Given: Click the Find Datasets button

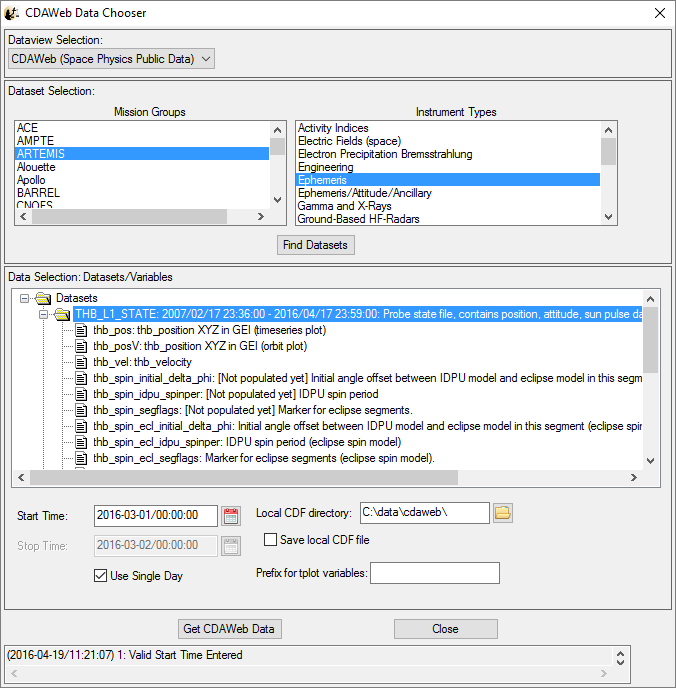Looking at the screenshot, I should point(315,245).
